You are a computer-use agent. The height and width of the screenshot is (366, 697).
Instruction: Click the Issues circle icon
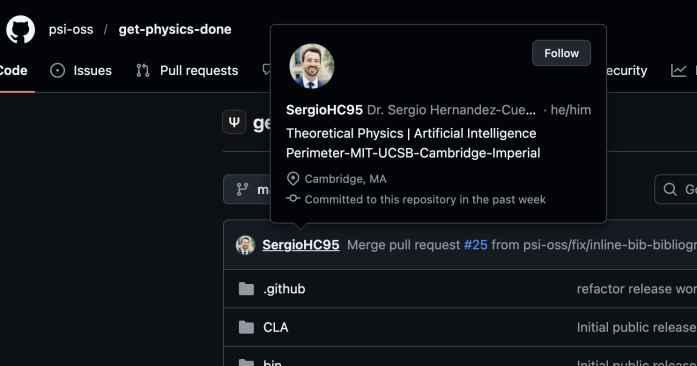[57, 70]
